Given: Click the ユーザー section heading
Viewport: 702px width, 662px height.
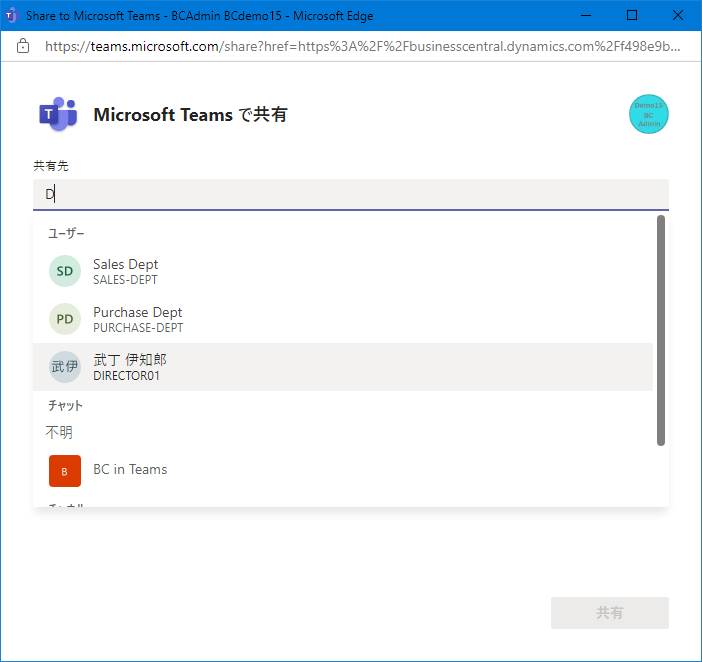Looking at the screenshot, I should point(66,234).
